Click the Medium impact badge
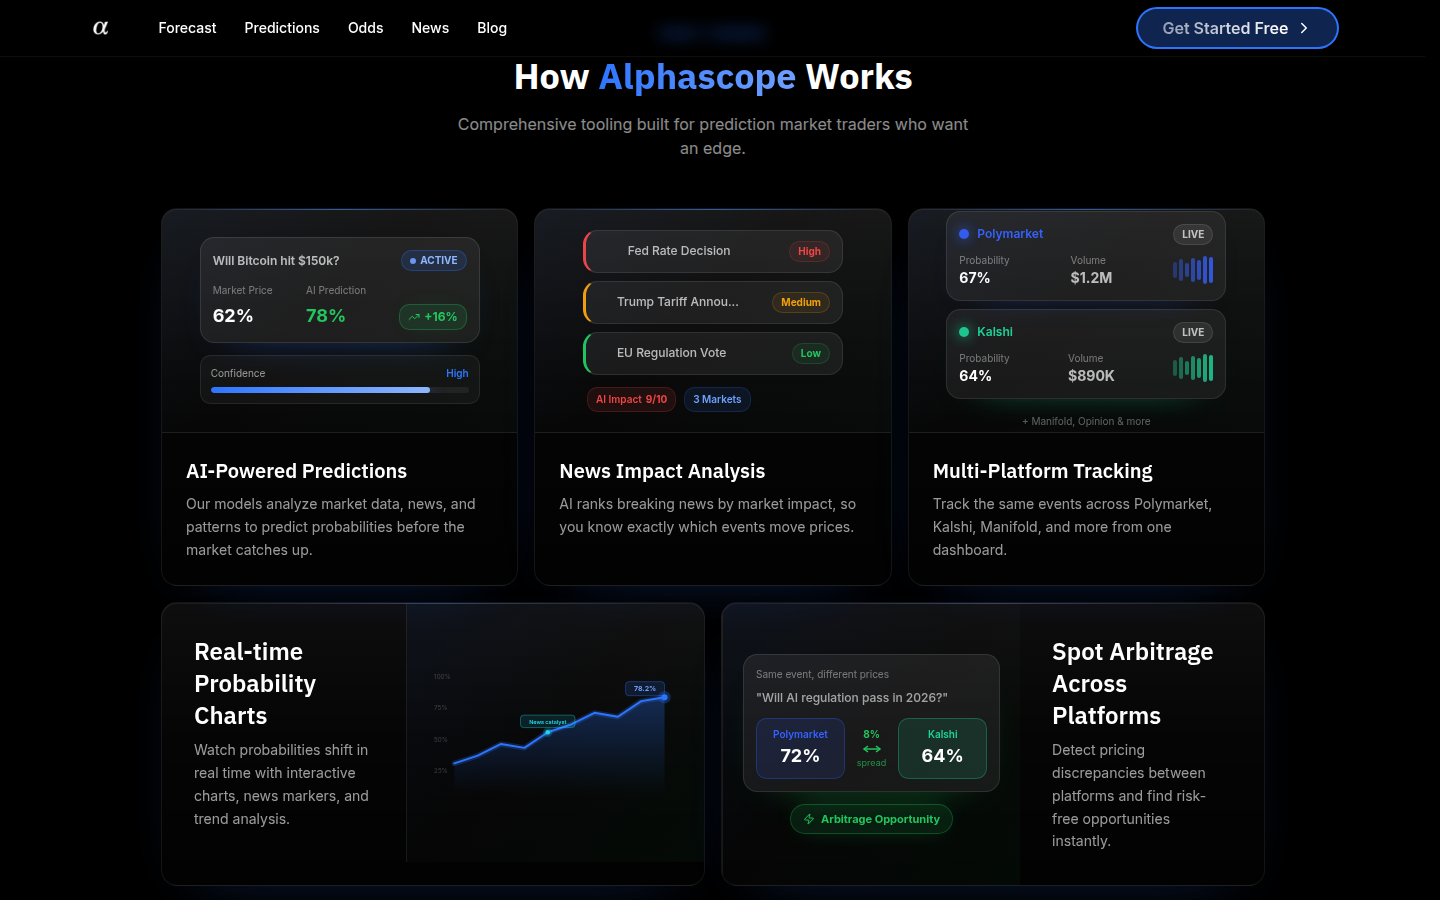The width and height of the screenshot is (1440, 900). point(801,302)
